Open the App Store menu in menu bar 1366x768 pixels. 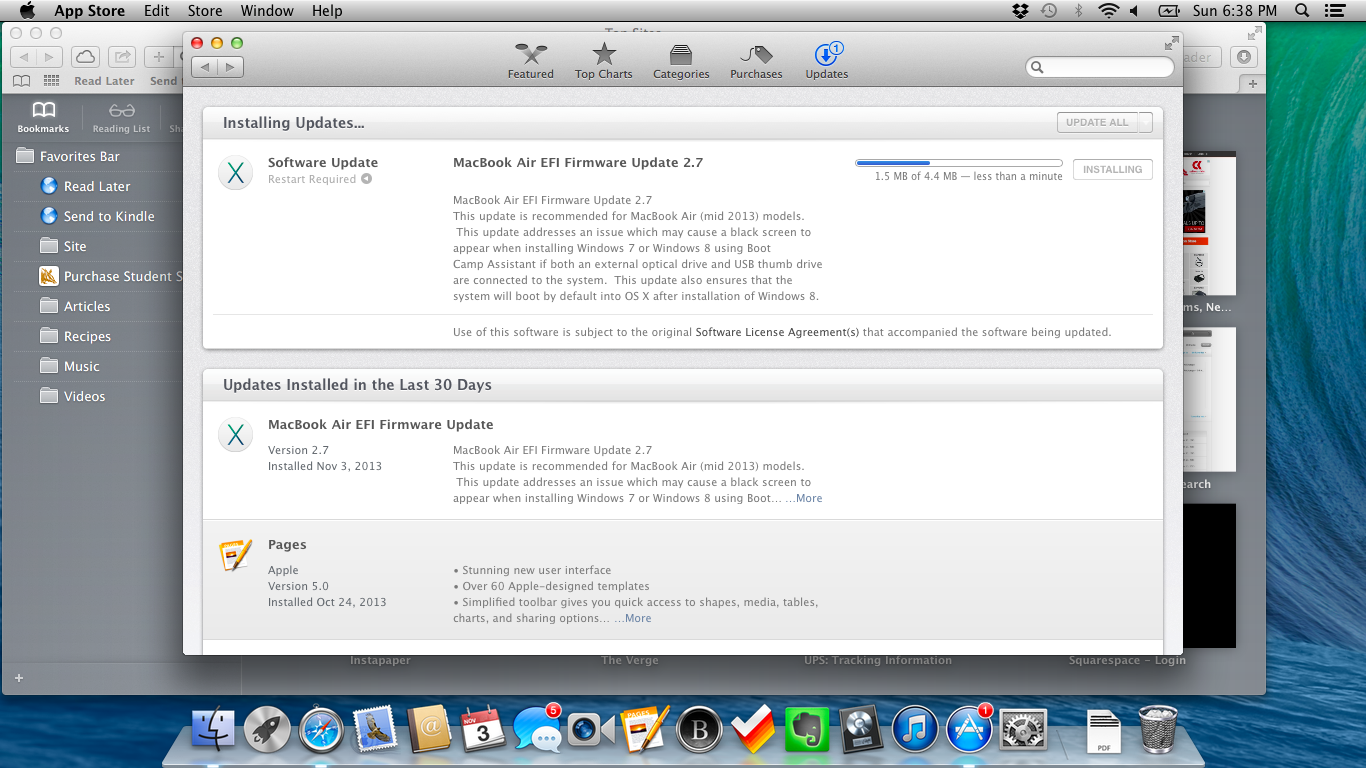tap(90, 11)
